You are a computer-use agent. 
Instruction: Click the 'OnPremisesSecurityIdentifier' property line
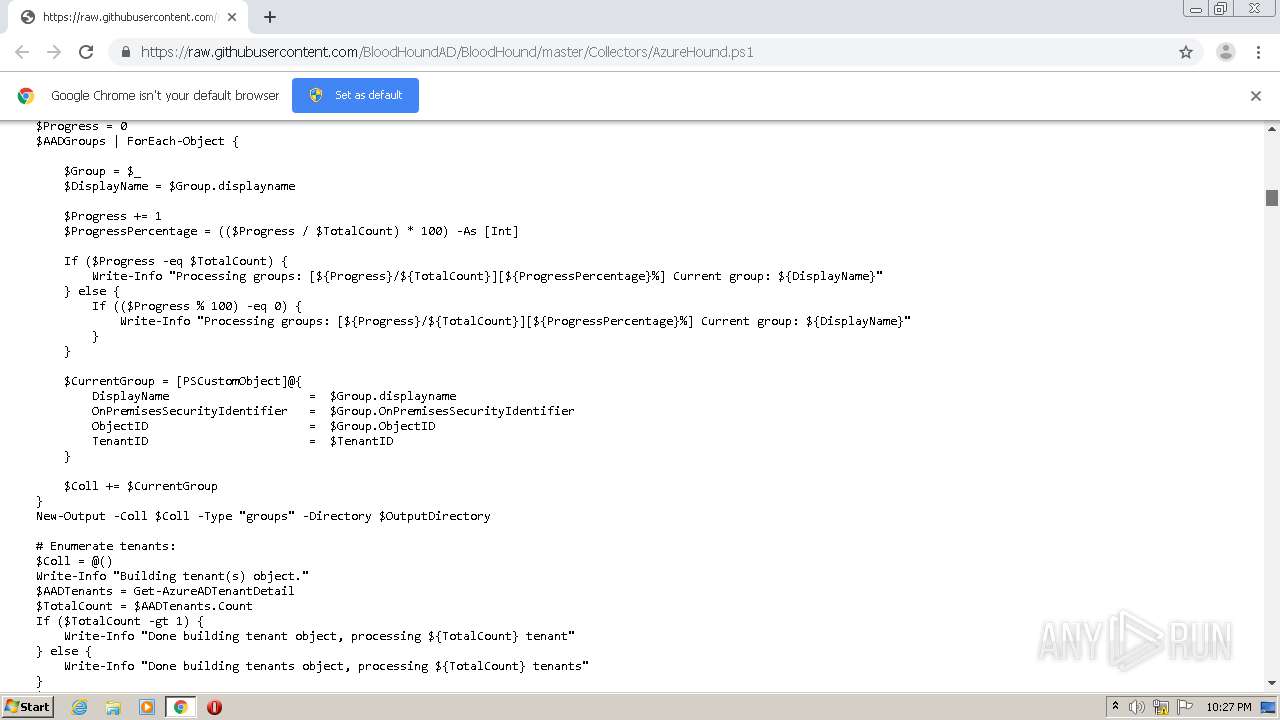(x=333, y=411)
